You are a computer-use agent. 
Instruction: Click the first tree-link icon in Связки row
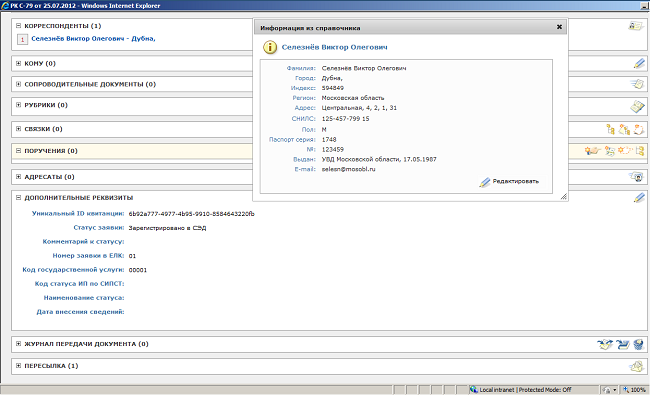tap(610, 129)
